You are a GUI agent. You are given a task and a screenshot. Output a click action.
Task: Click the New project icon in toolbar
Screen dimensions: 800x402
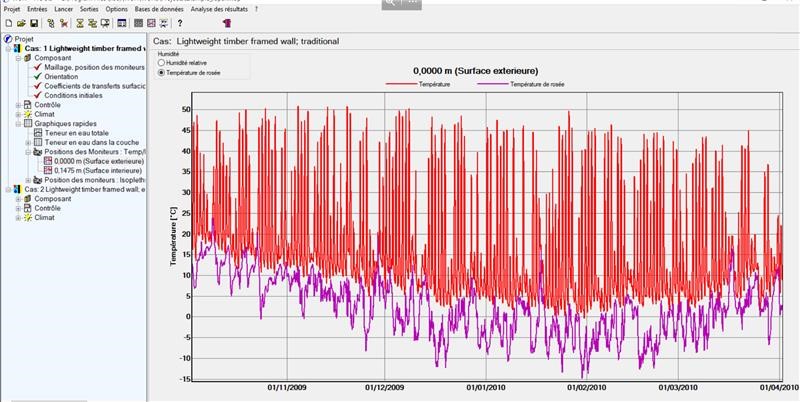click(7, 22)
